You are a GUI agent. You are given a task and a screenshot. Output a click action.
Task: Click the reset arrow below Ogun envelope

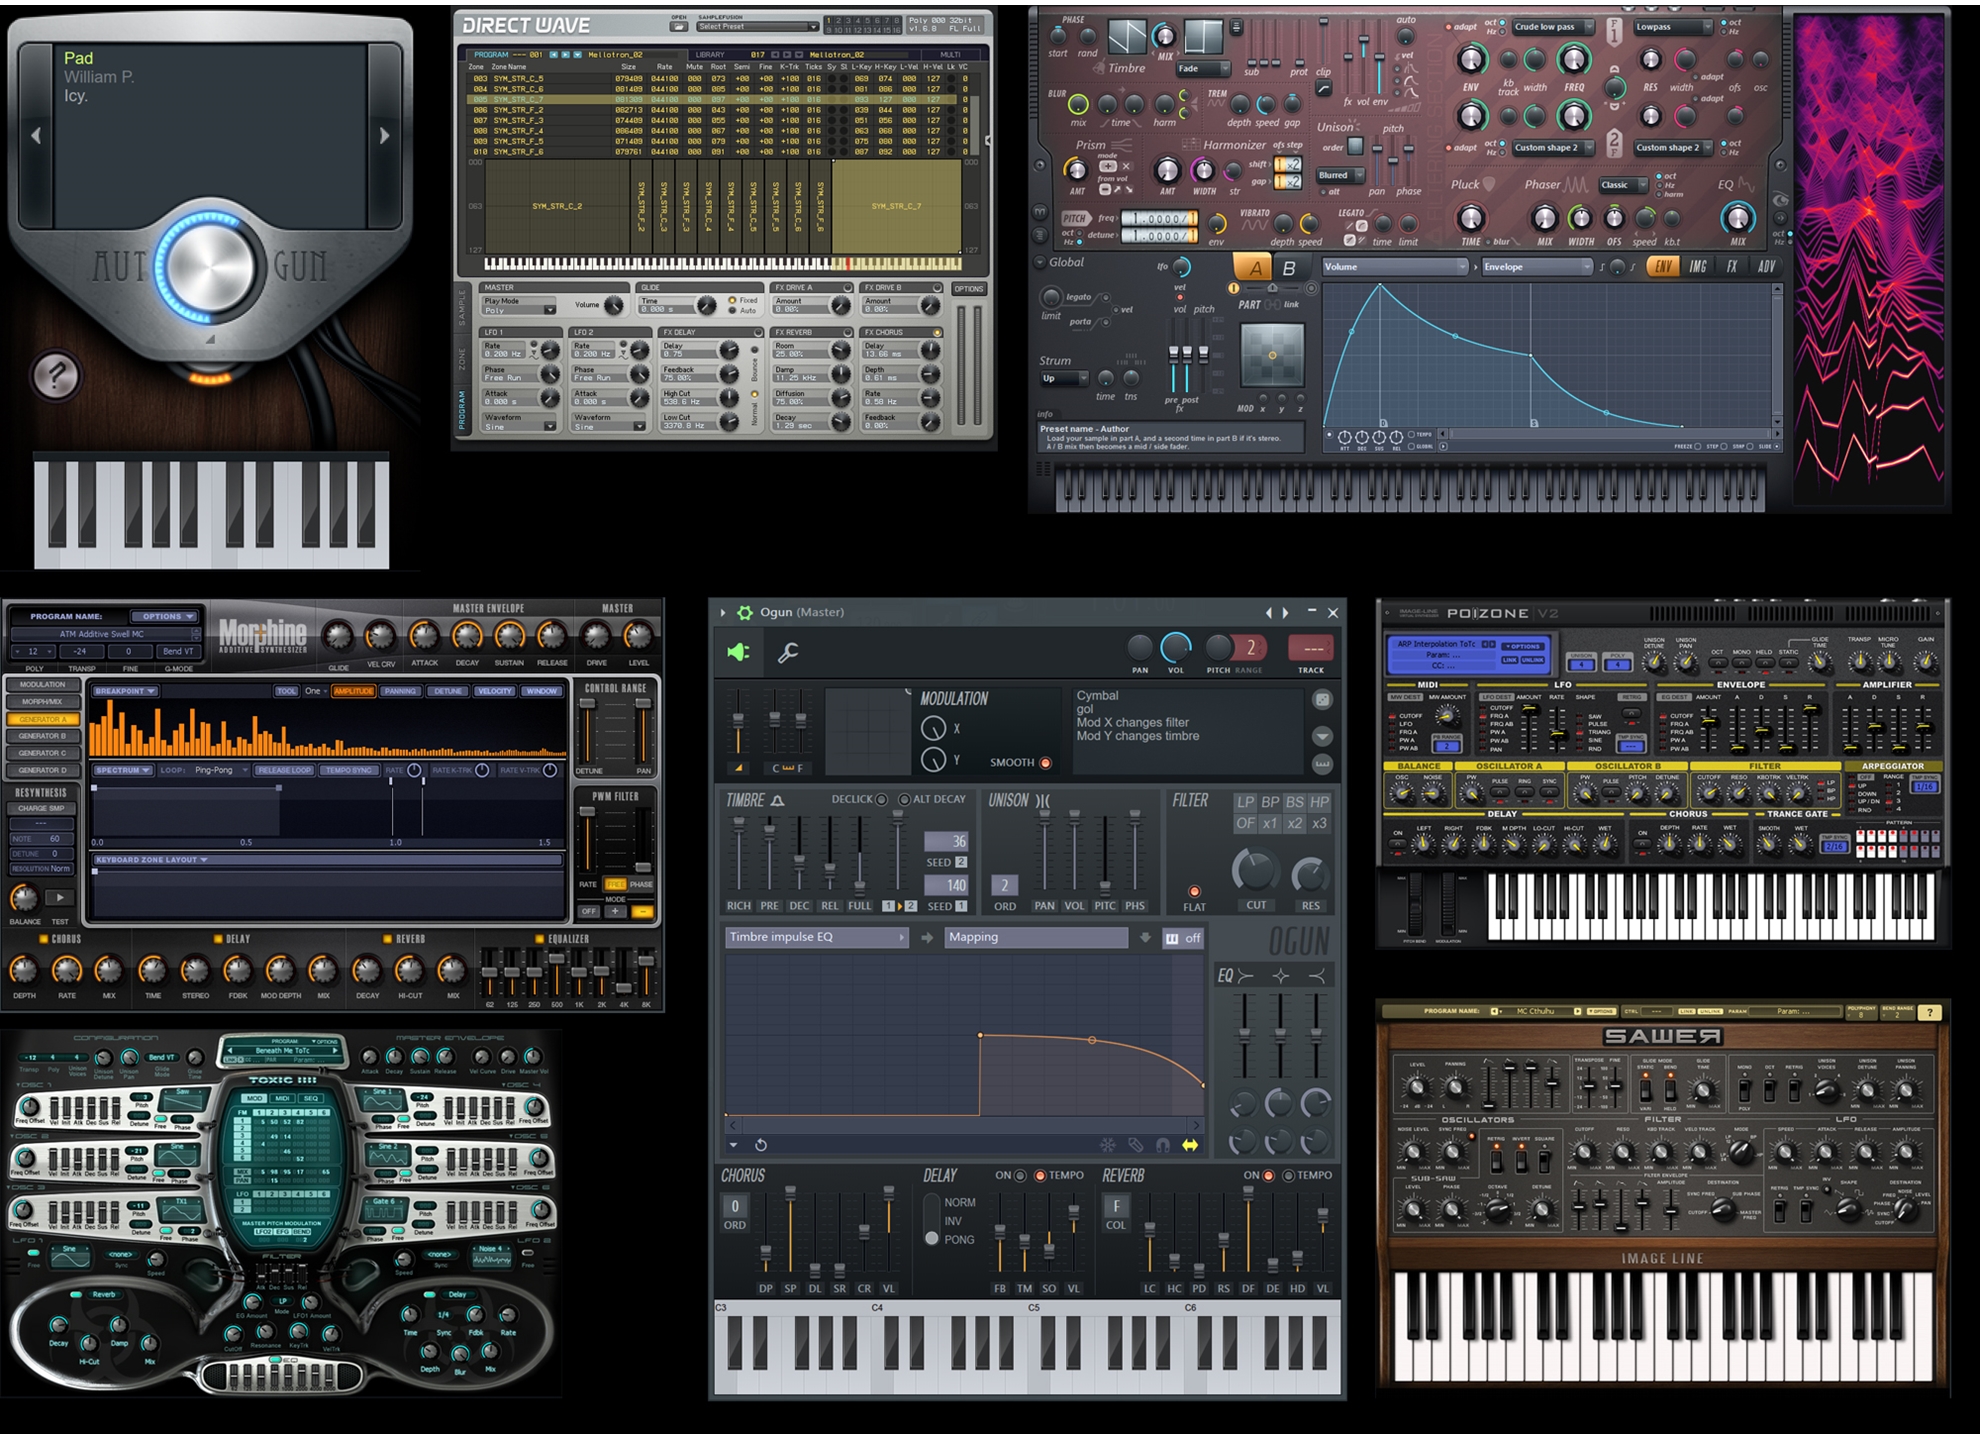(x=760, y=1145)
